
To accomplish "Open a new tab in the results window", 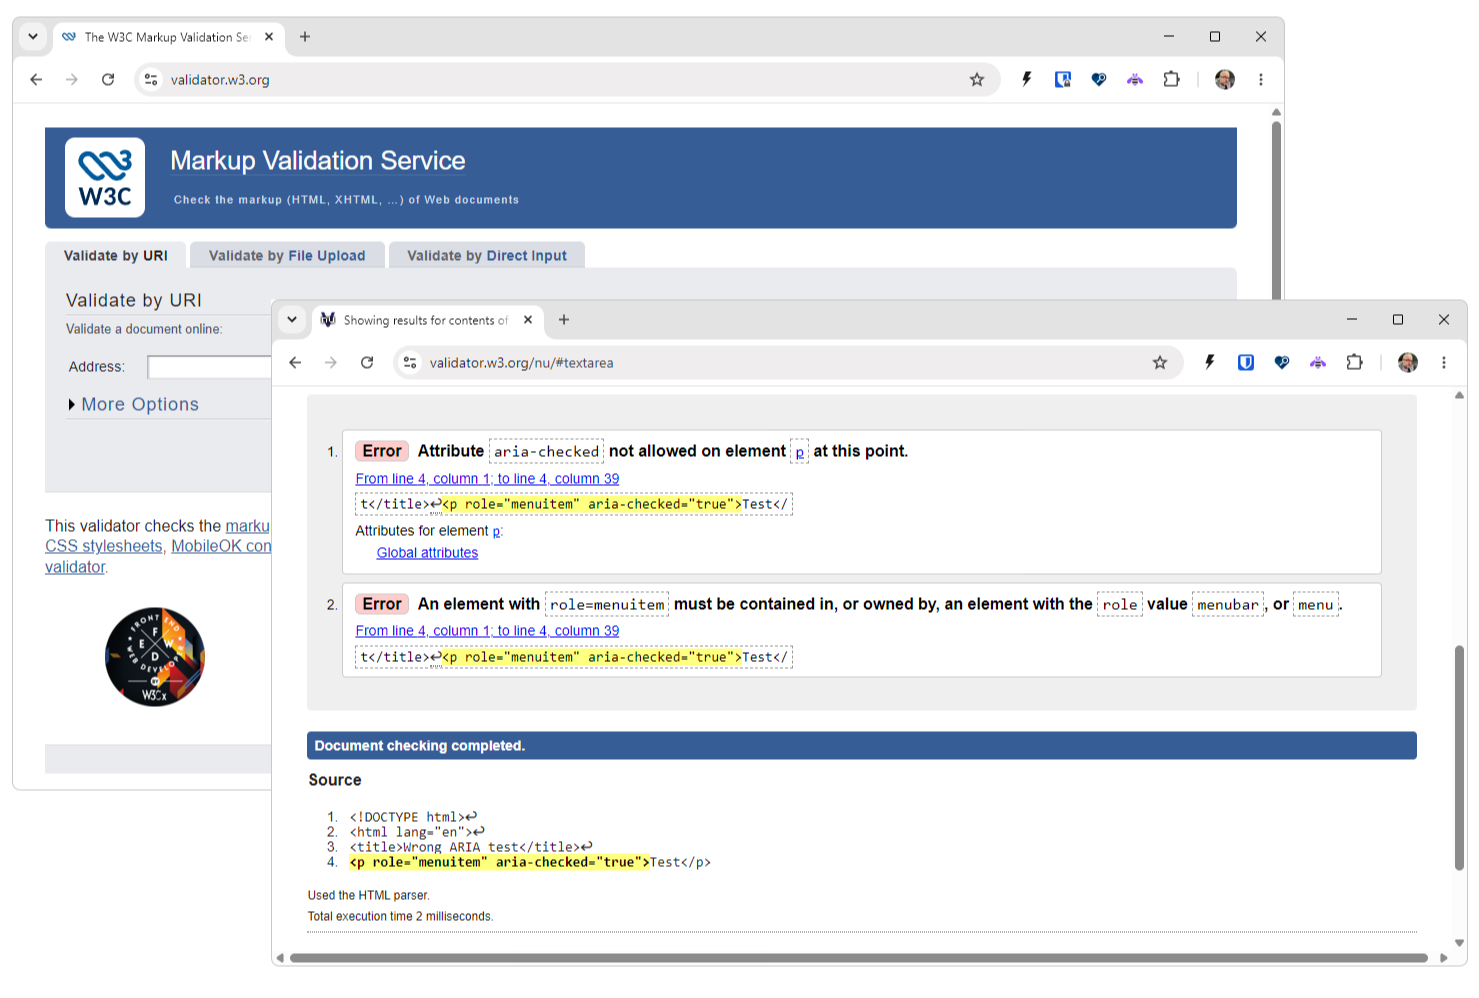I will [564, 320].
